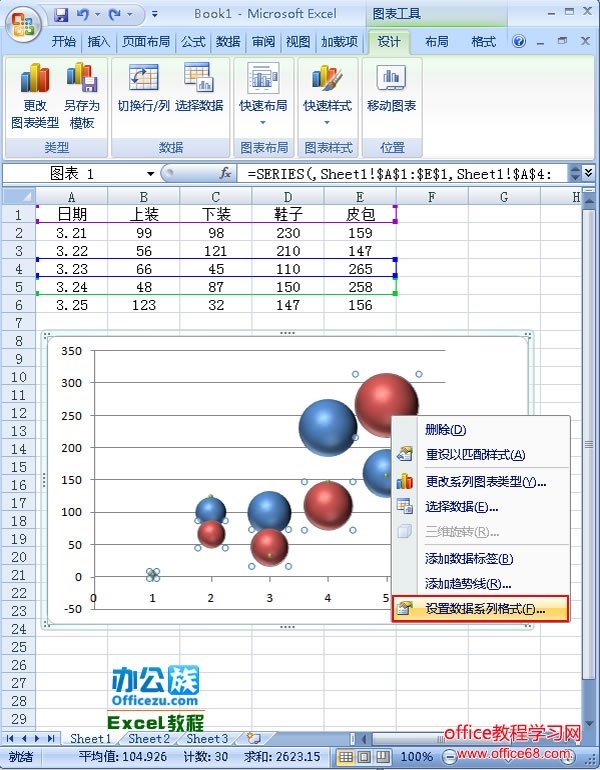Switch to Sheet1 tab

(x=90, y=739)
